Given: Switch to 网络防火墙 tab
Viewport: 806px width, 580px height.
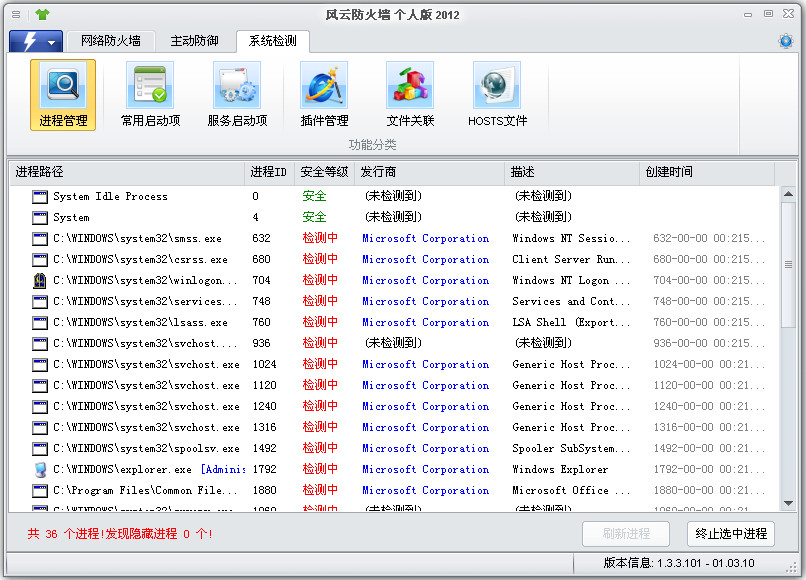Looking at the screenshot, I should pos(111,41).
